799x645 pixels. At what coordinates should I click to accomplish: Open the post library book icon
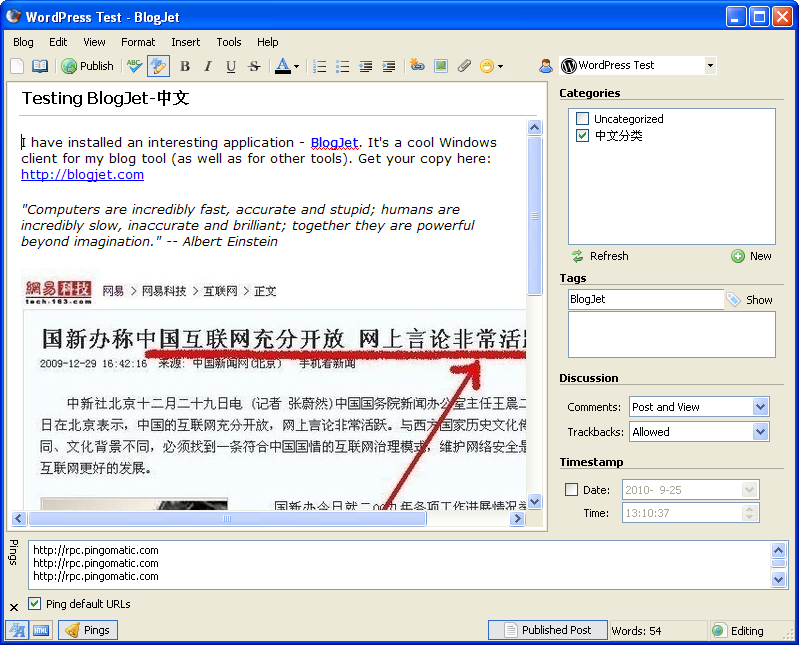(39, 66)
